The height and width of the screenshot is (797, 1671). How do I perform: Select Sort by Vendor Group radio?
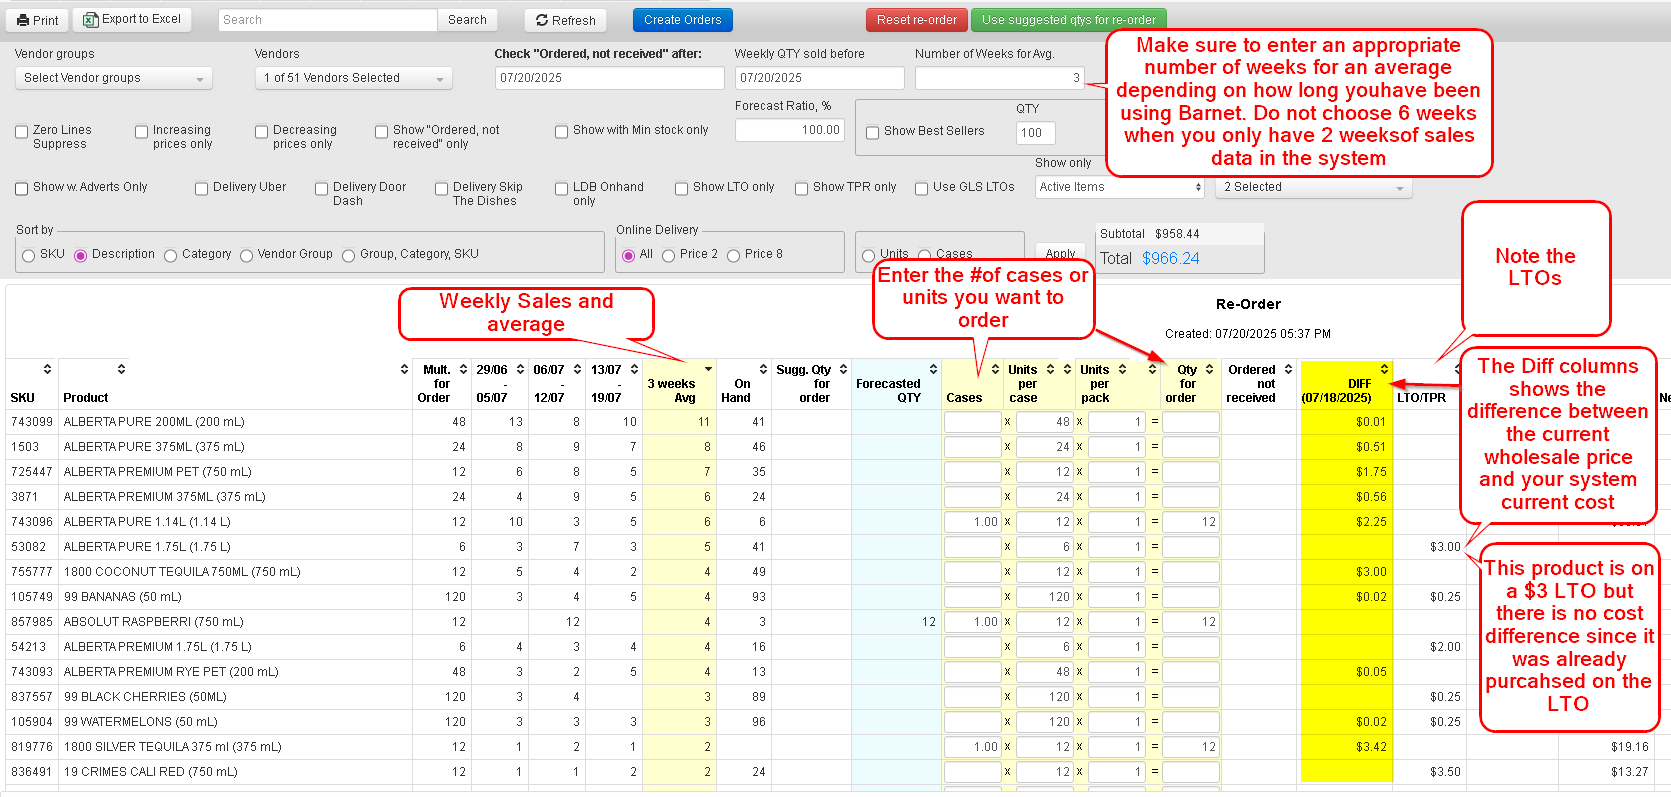tap(246, 256)
